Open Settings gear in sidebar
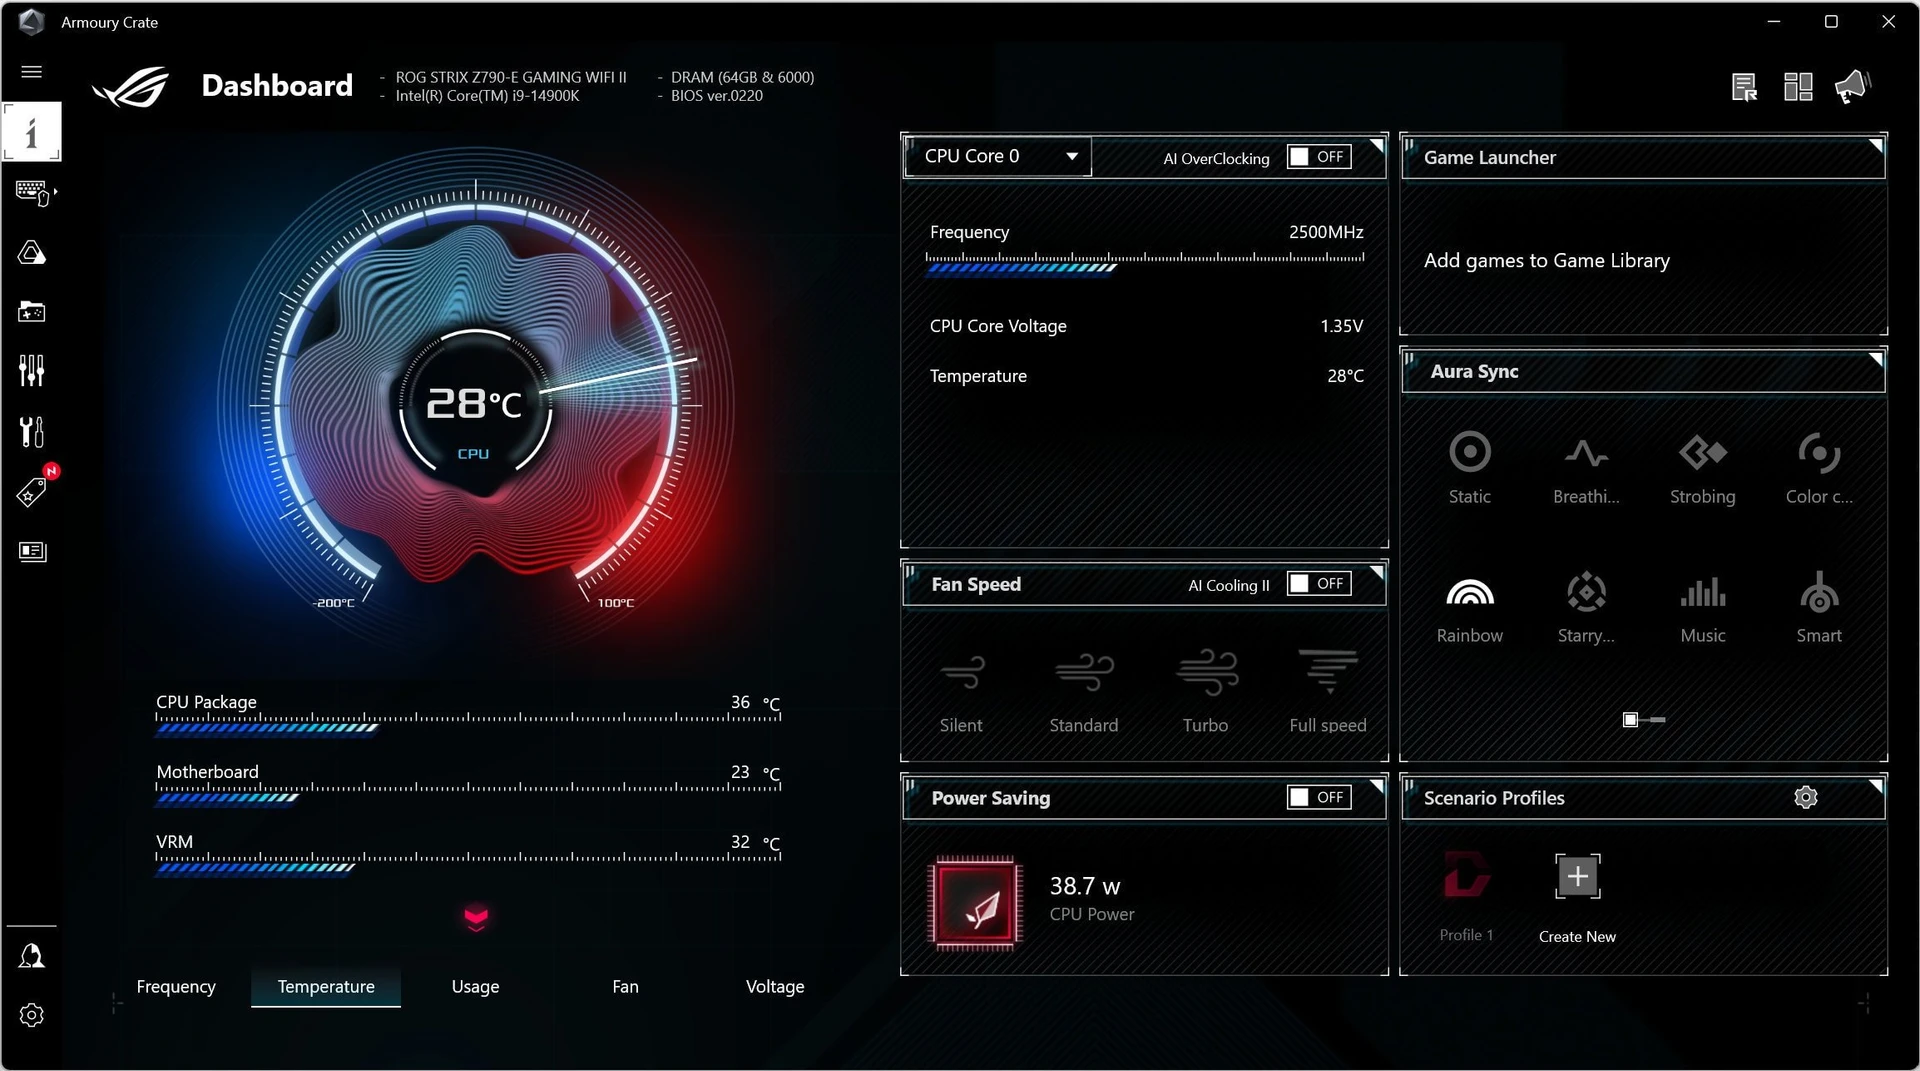Image resolution: width=1920 pixels, height=1071 pixels. coord(31,1015)
